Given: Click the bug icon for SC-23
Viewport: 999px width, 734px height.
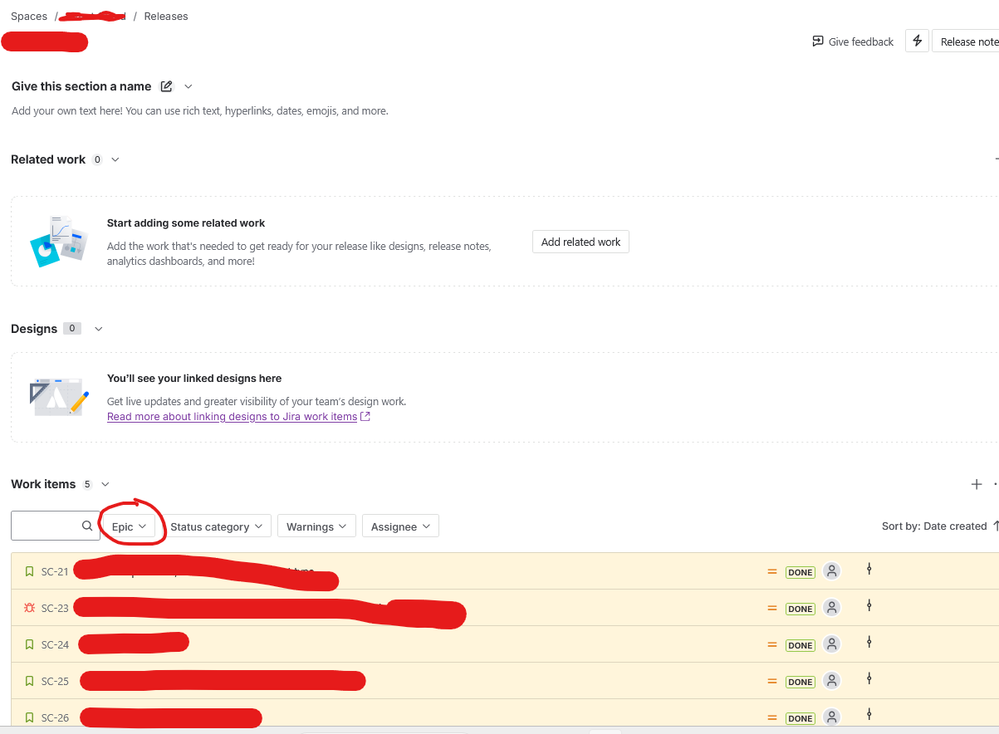Looking at the screenshot, I should (x=29, y=608).
